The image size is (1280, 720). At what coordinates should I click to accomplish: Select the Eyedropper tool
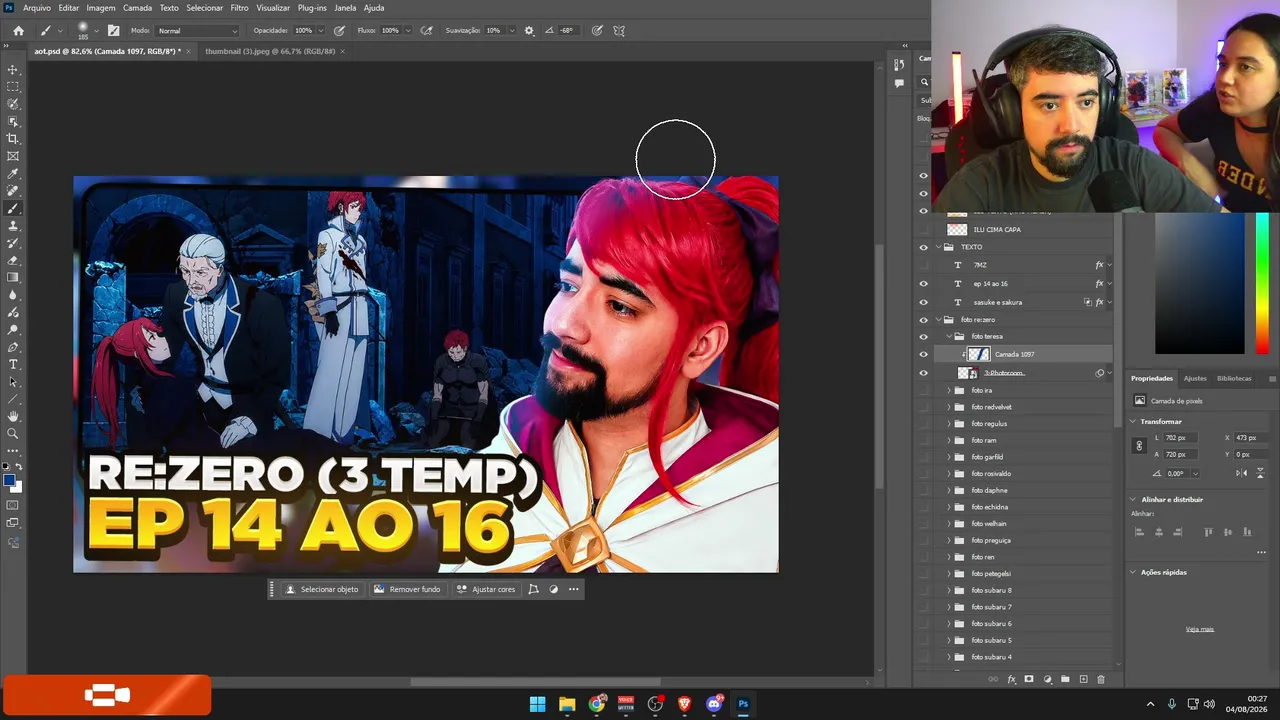(13, 174)
